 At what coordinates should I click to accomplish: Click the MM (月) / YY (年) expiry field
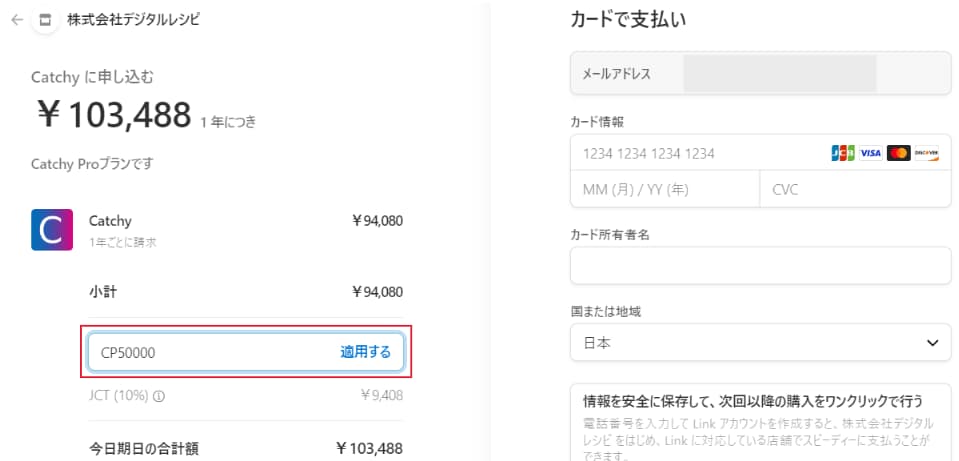[x=665, y=190]
